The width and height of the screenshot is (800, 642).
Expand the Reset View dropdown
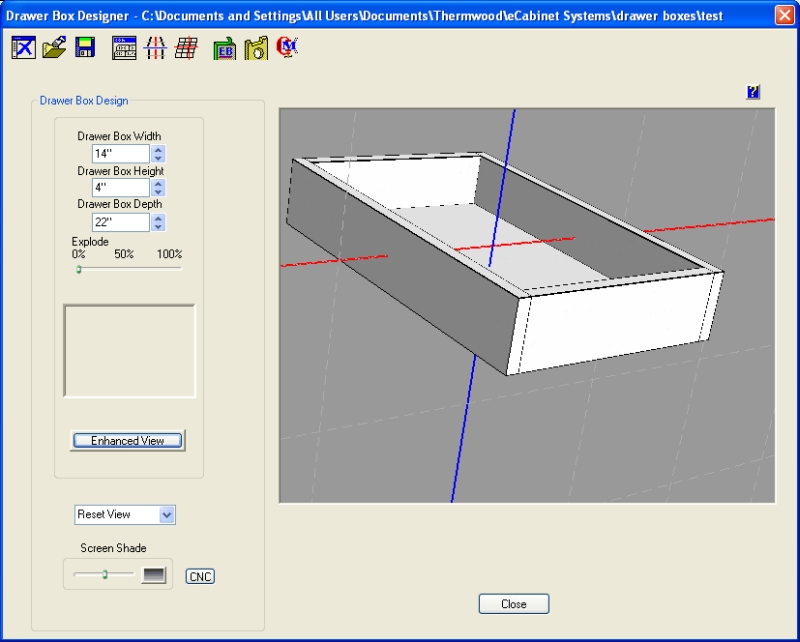167,515
